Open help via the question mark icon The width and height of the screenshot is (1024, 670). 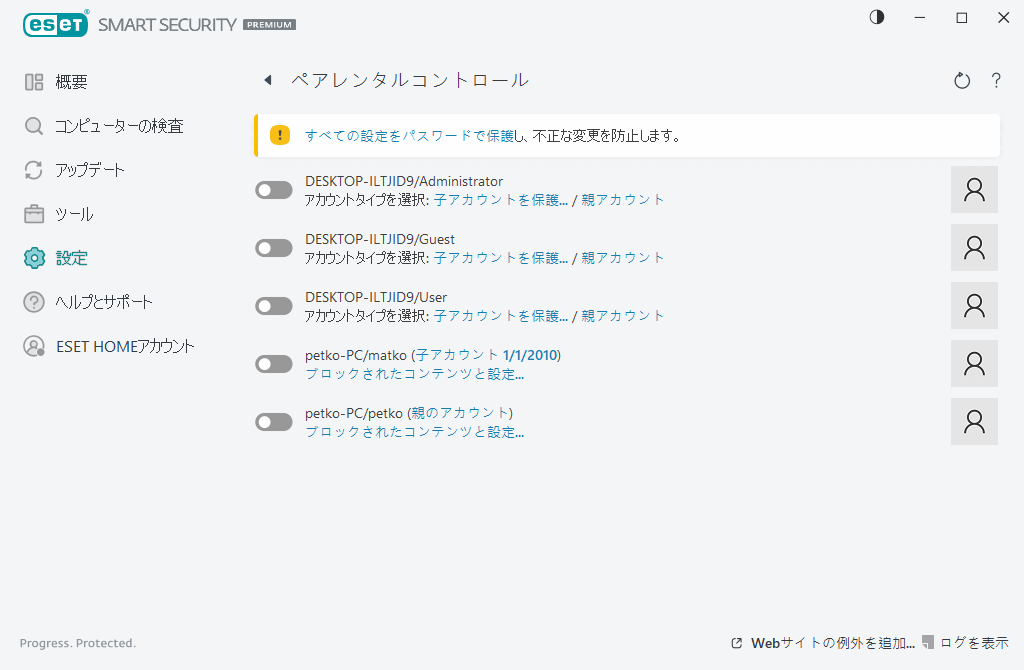pos(996,81)
